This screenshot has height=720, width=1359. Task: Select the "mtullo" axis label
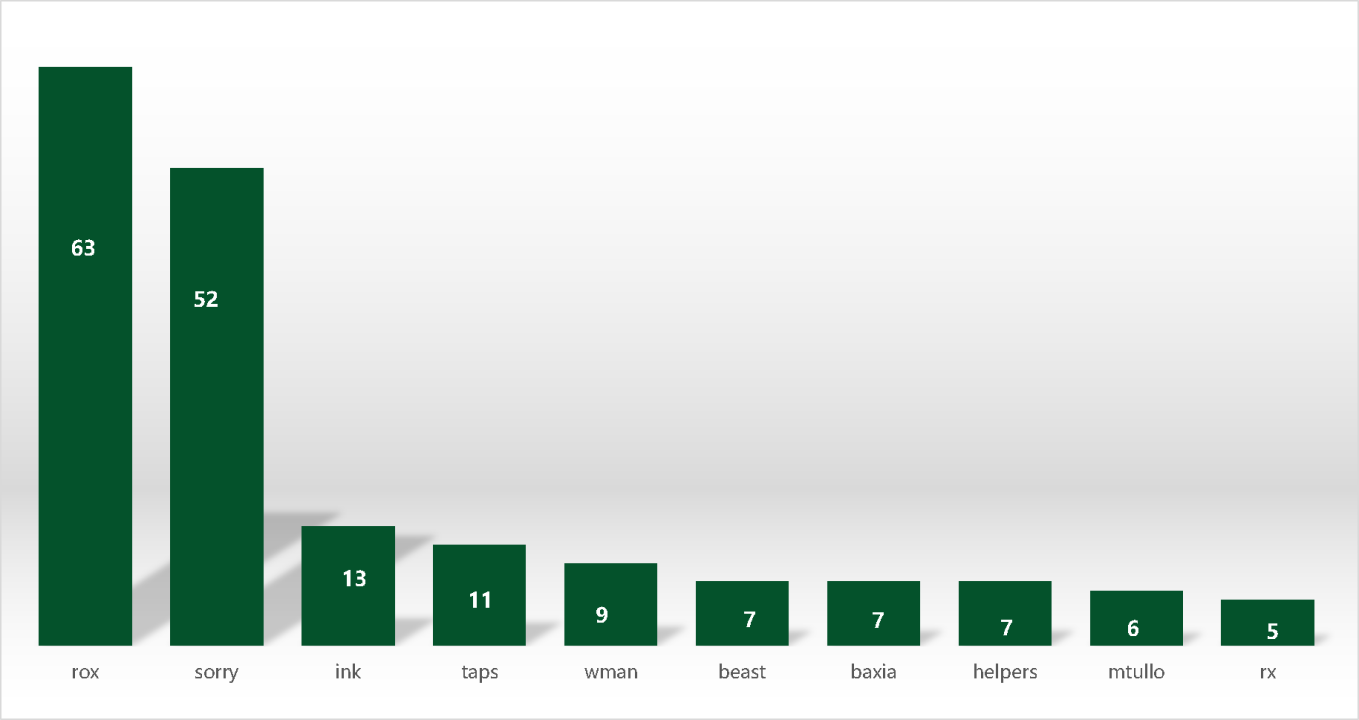tap(1136, 672)
